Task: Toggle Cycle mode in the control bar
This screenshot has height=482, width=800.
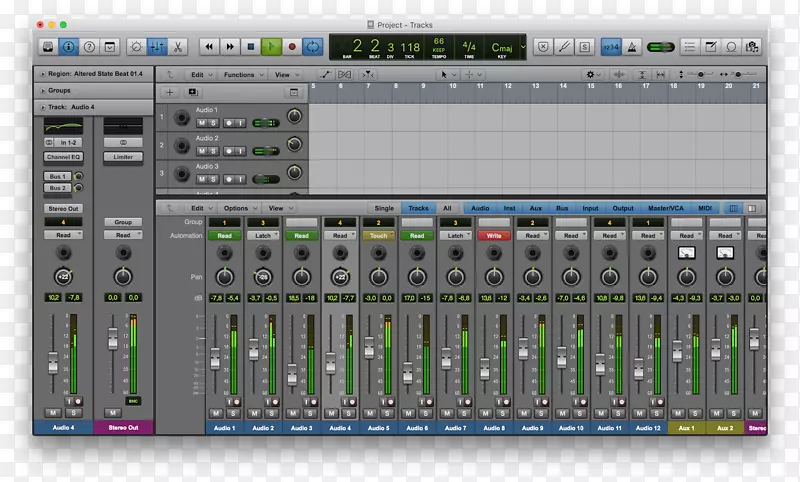Action: point(313,46)
